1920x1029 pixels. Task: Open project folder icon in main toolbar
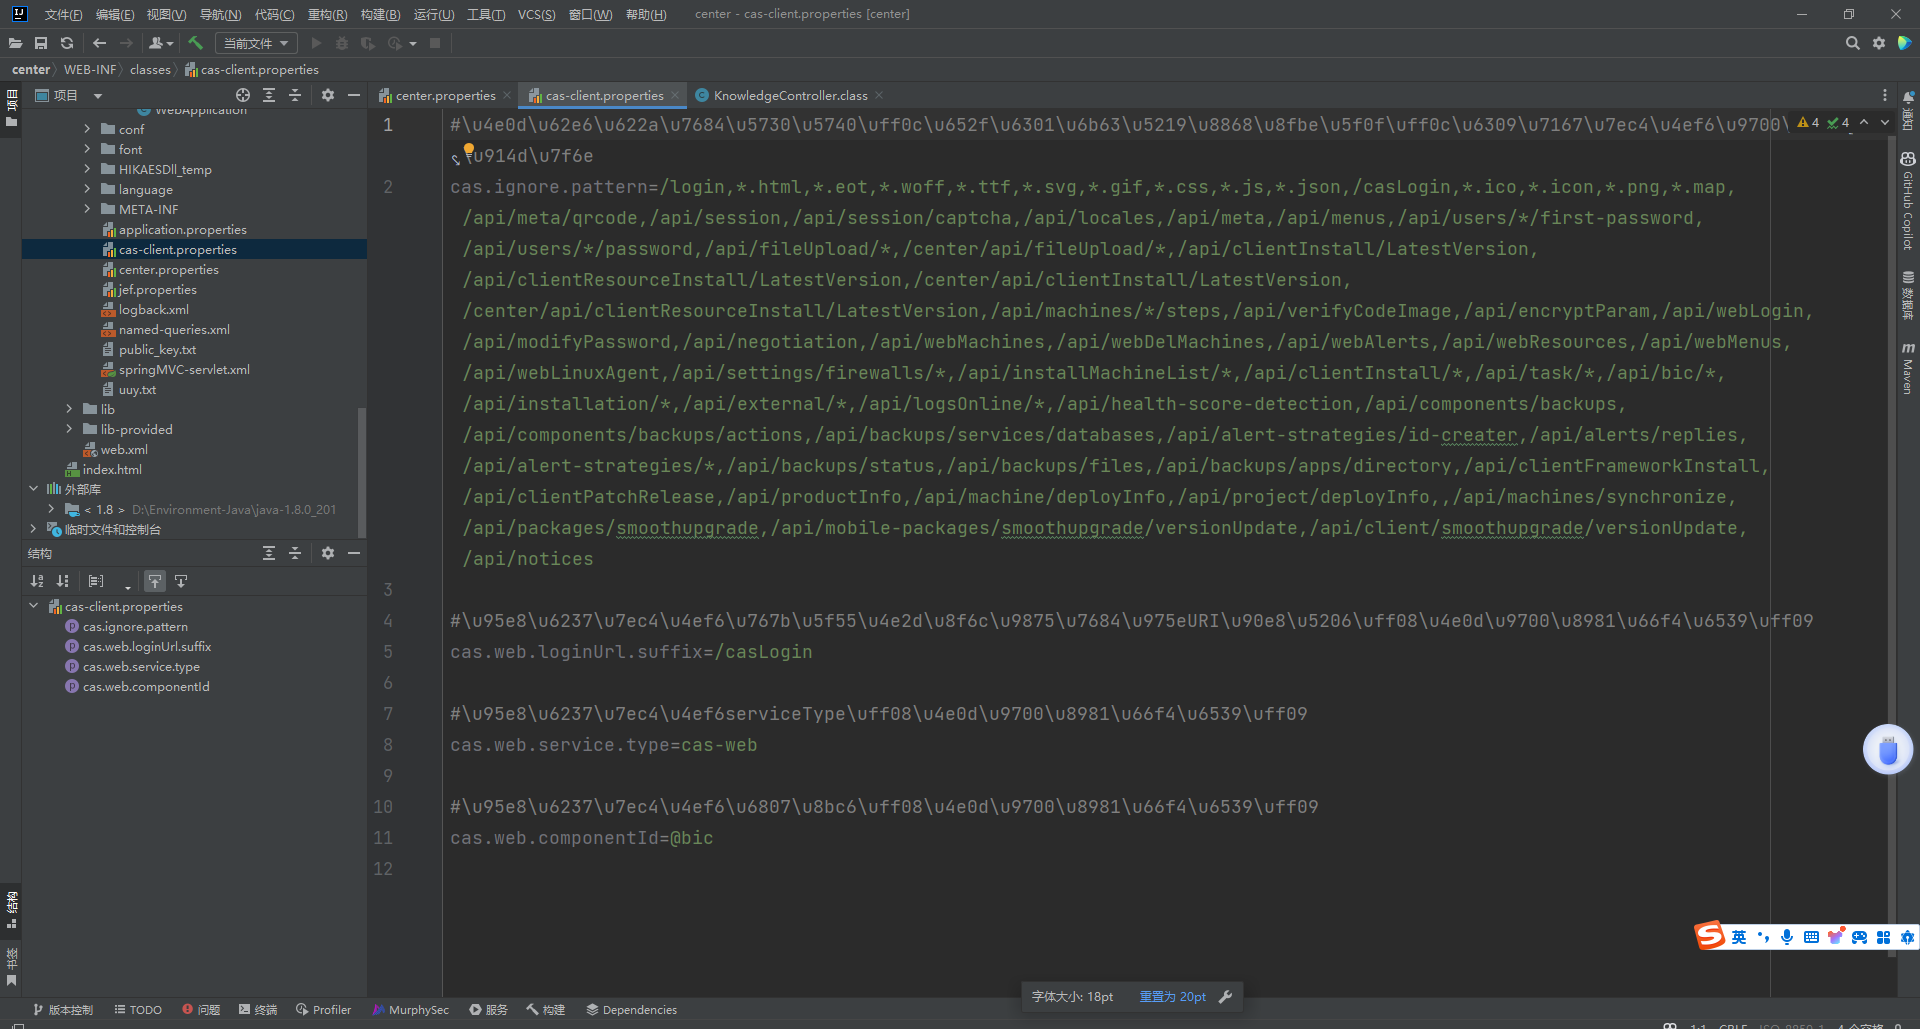15,43
